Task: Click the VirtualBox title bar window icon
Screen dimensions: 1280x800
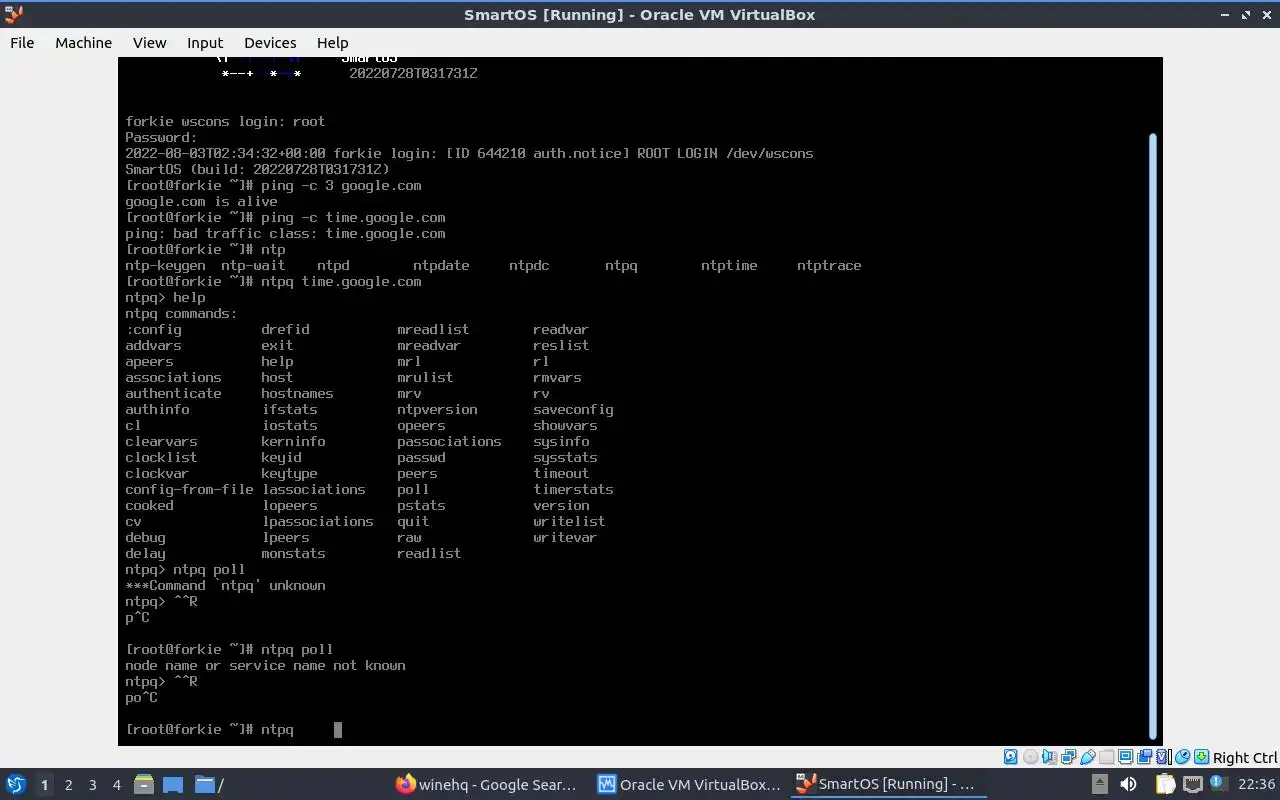Action: (x=13, y=14)
